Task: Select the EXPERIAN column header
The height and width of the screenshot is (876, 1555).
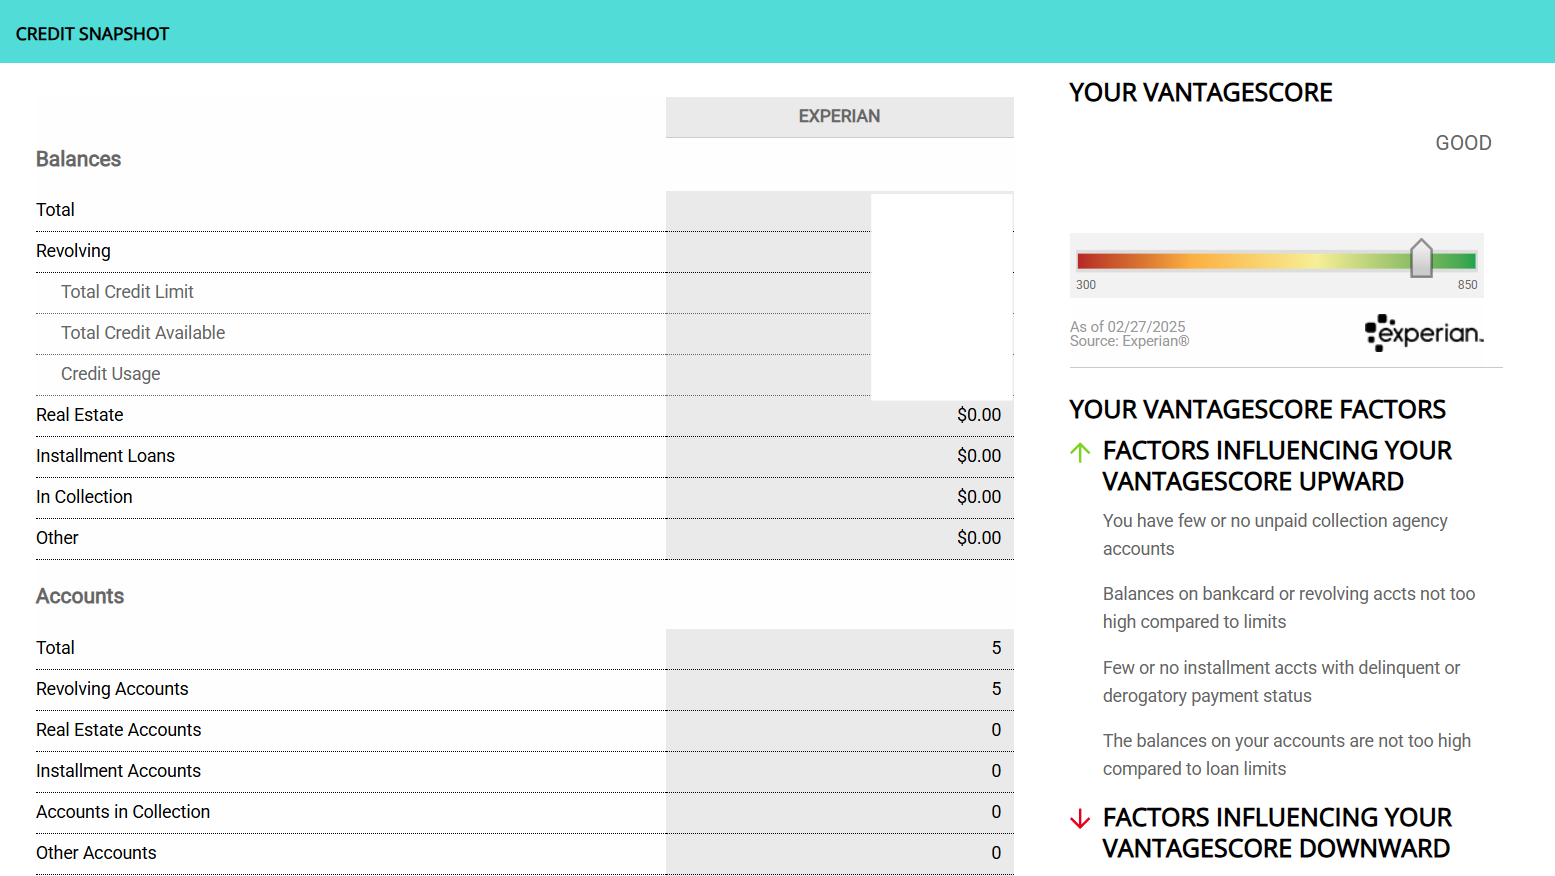Action: tap(840, 117)
